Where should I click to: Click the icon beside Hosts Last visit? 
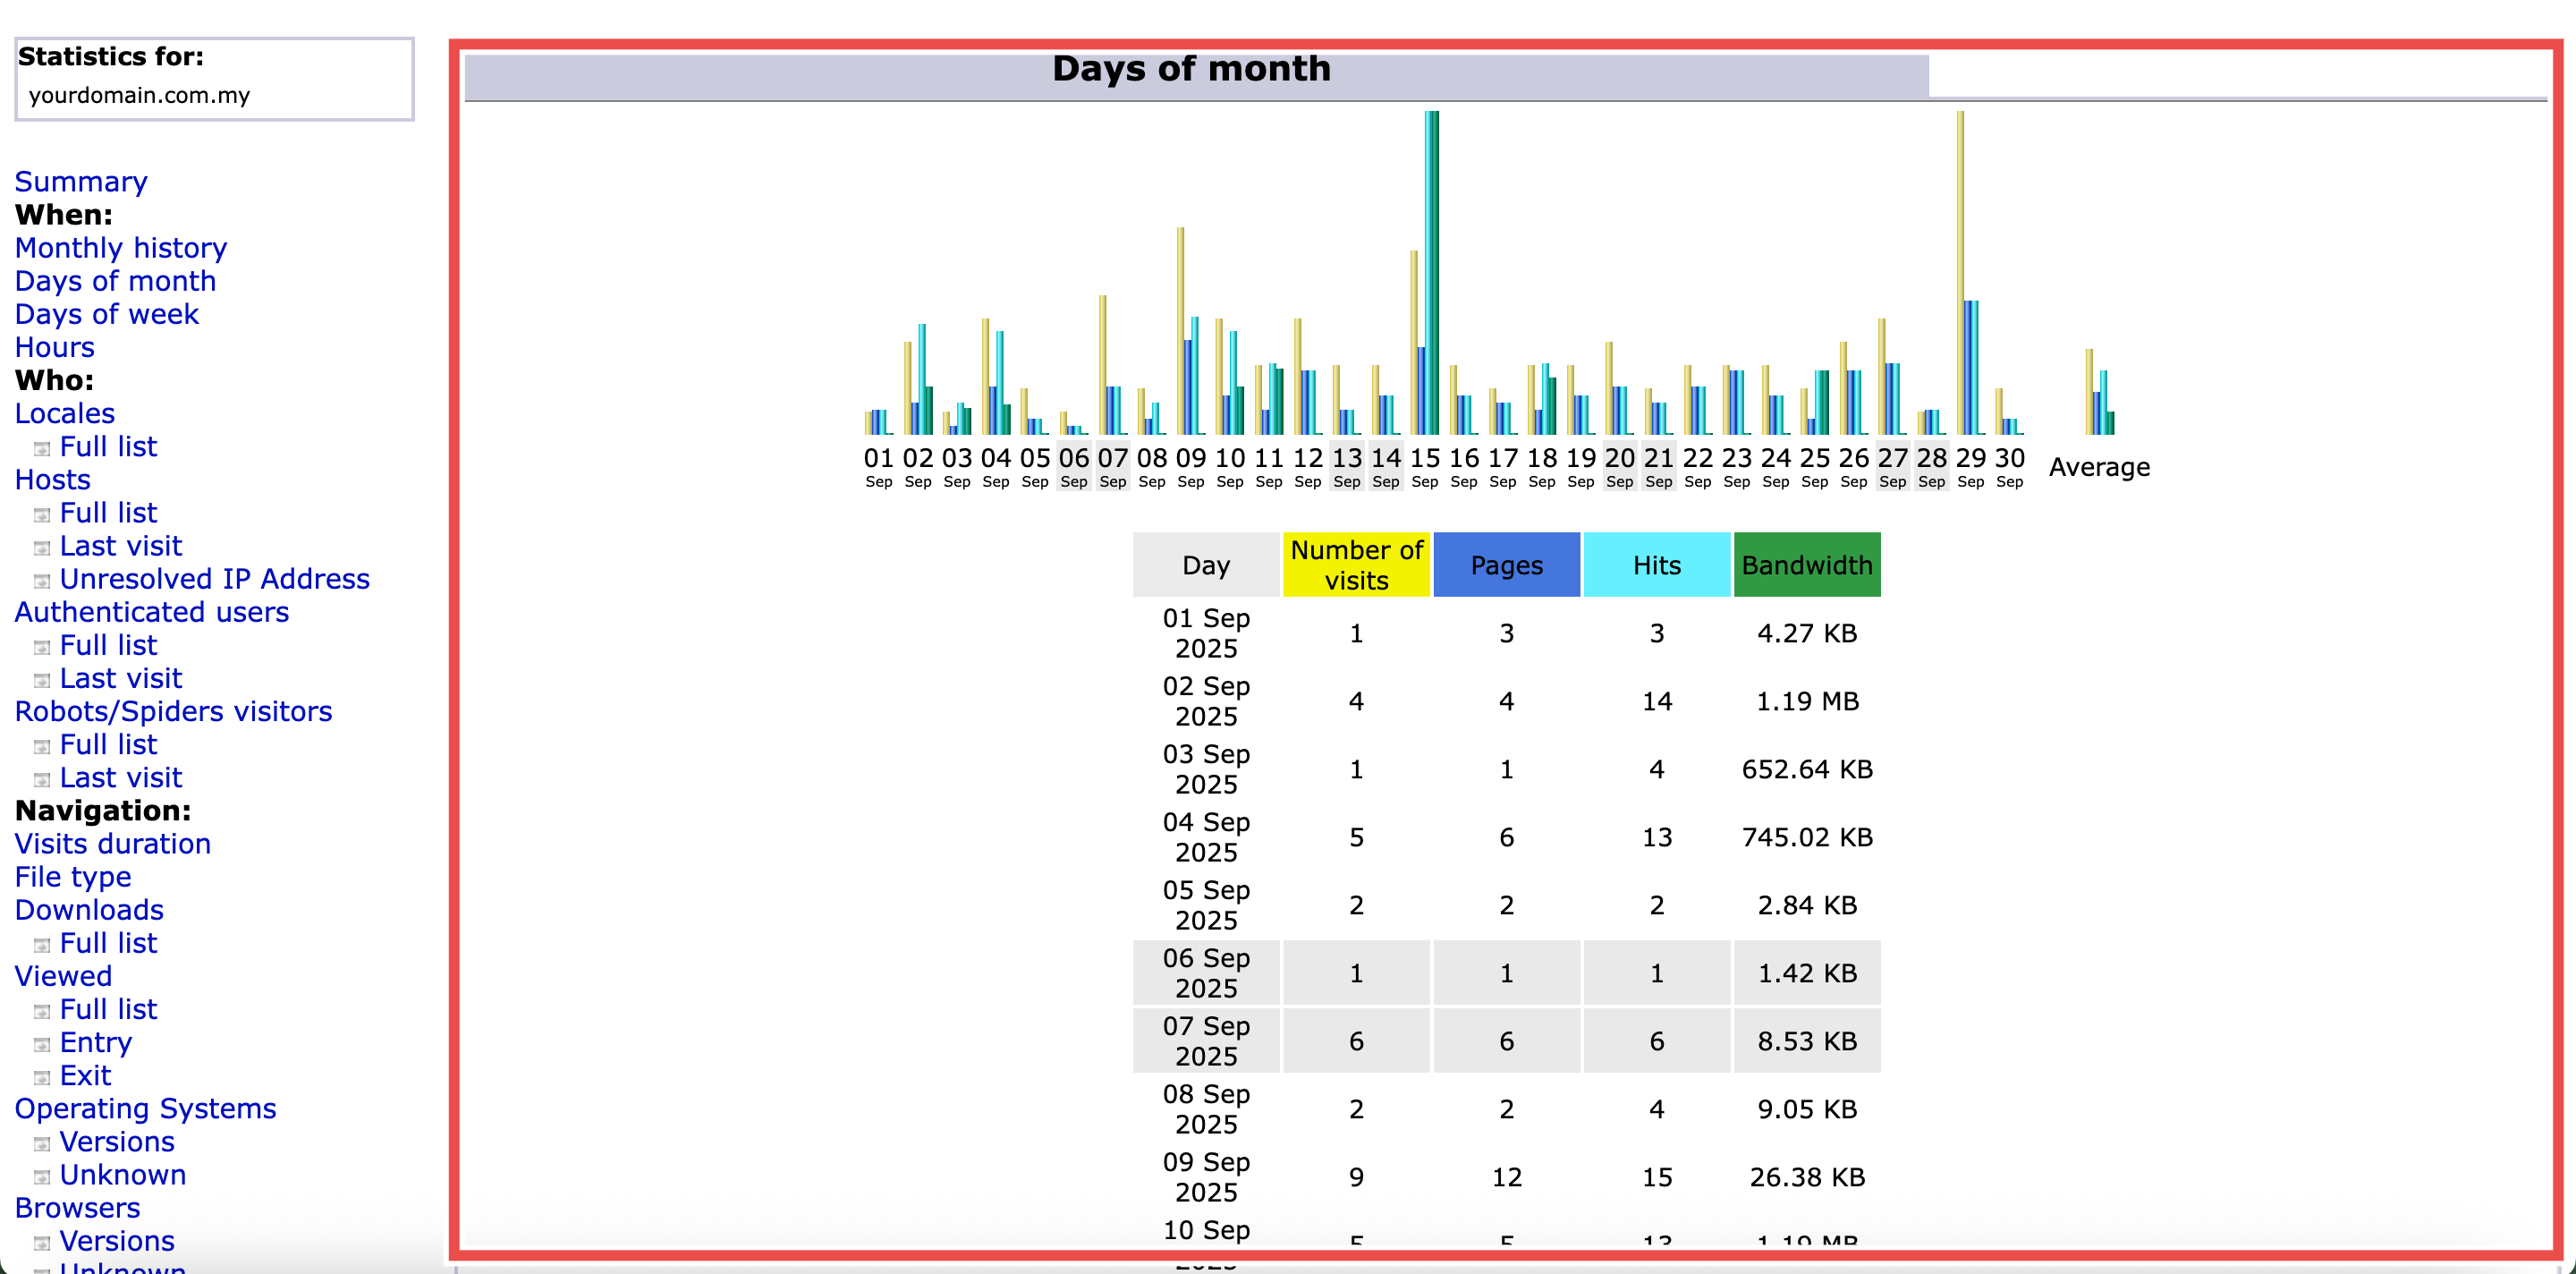click(x=42, y=548)
